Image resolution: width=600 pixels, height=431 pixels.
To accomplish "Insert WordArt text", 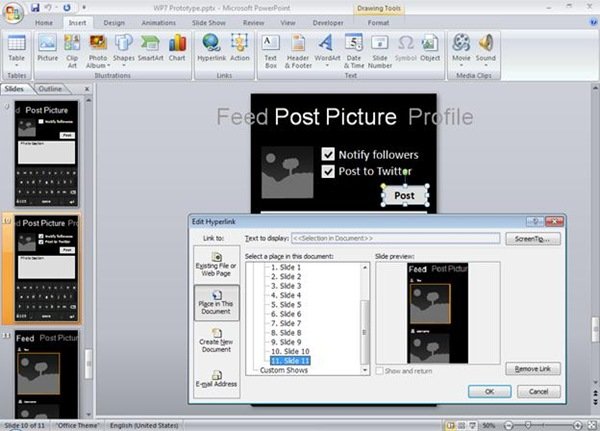I will pyautogui.click(x=327, y=49).
